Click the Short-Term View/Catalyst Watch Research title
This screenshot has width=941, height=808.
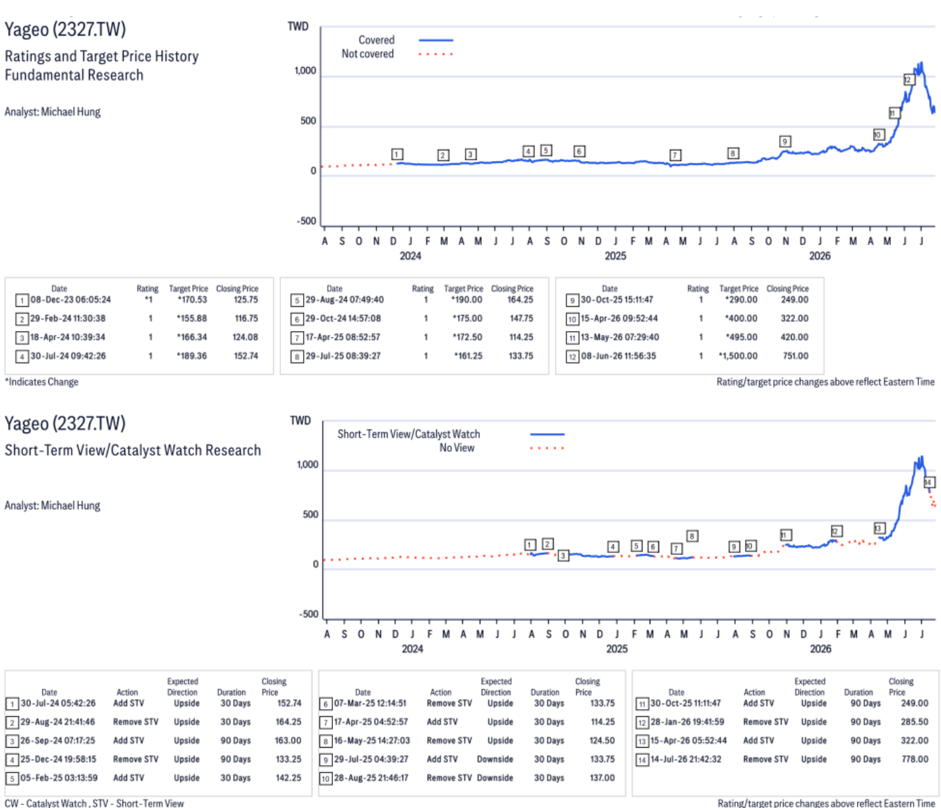[x=133, y=450]
